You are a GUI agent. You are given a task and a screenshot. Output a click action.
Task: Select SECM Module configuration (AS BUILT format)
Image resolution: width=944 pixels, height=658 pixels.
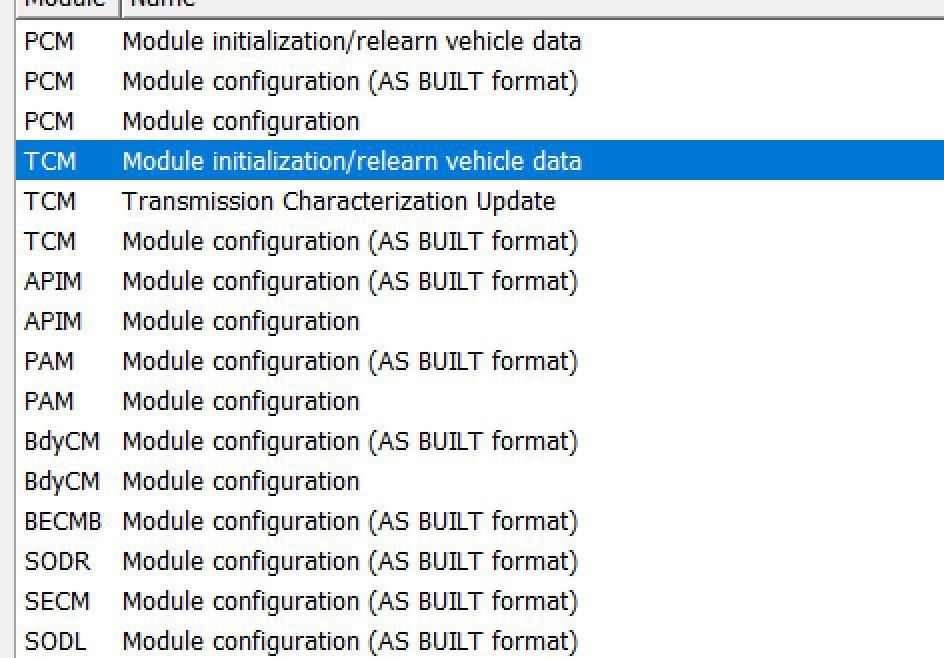pos(300,601)
